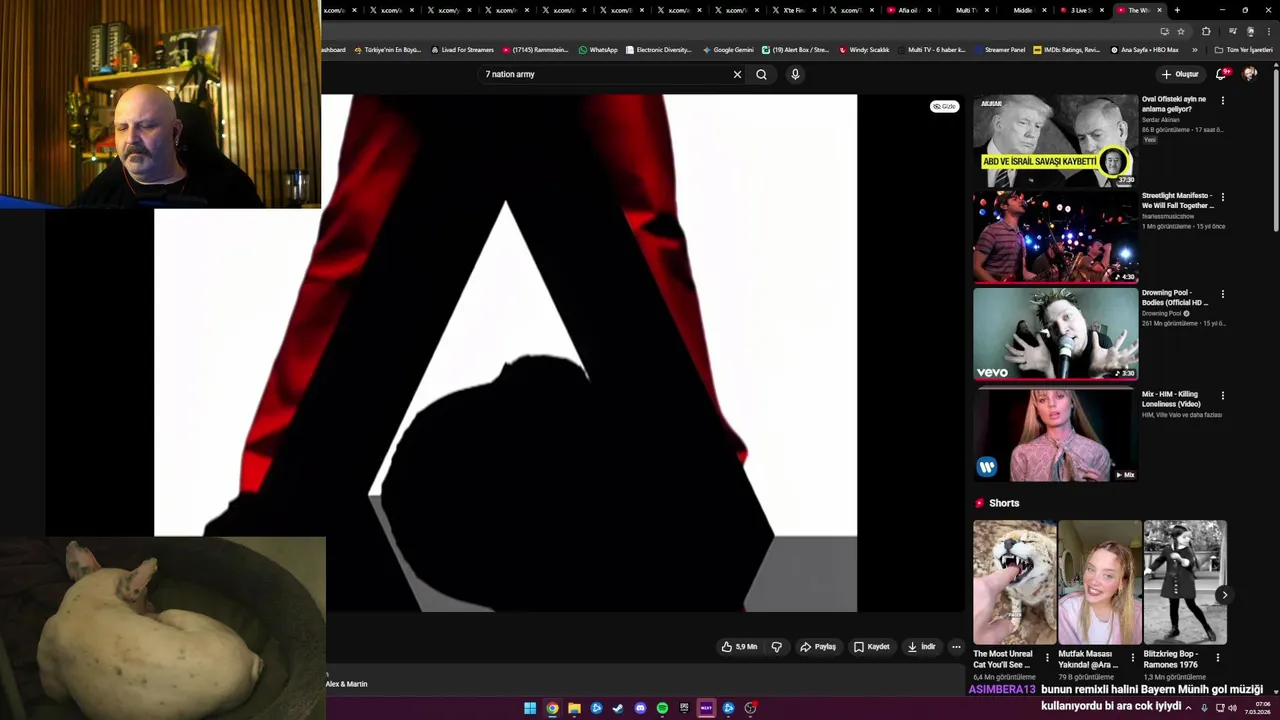Screen dimensions: 1280x720
Task: Click the taskbar volume speaker icon
Action: click(x=1232, y=708)
